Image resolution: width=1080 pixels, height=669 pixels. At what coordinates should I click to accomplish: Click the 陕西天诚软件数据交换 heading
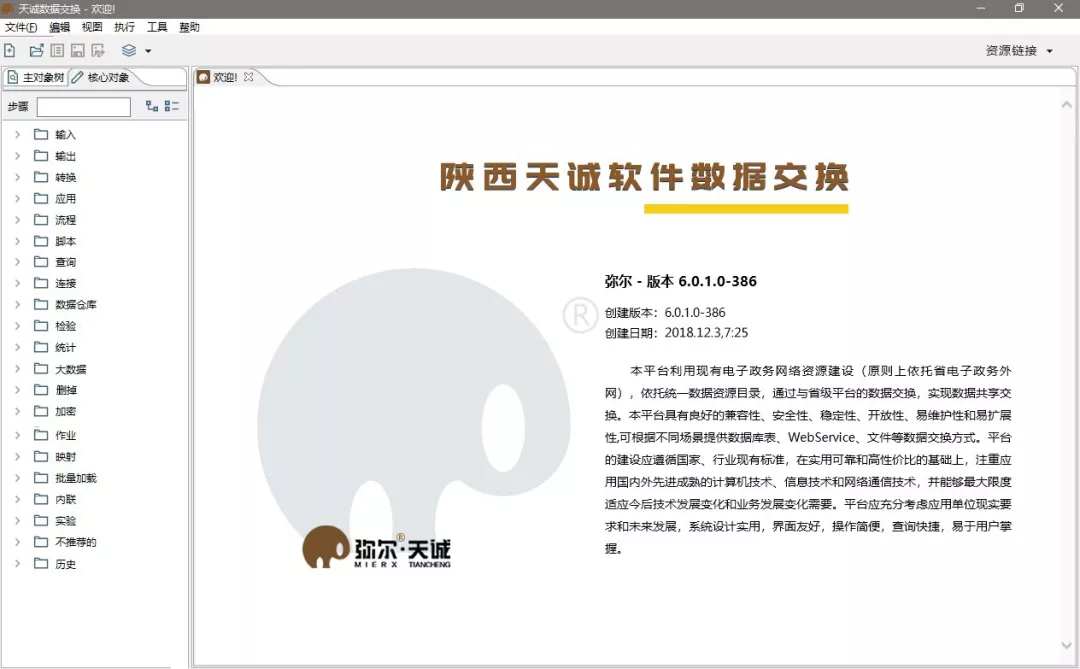pyautogui.click(x=644, y=177)
